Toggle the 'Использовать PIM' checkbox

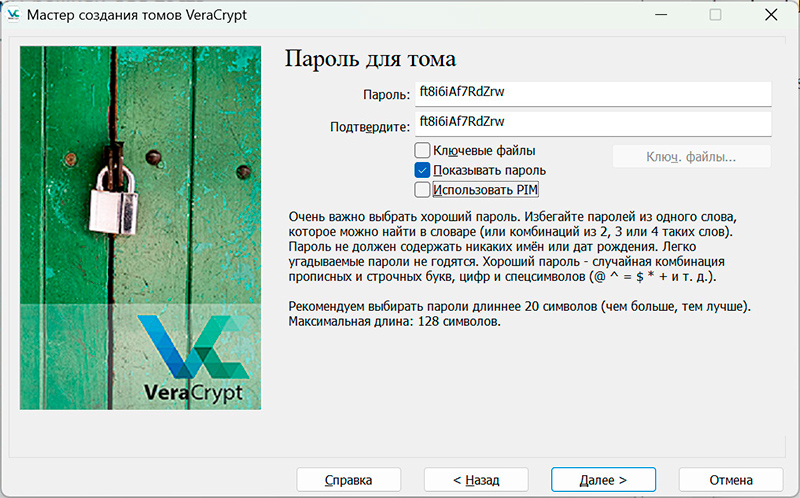pos(422,189)
